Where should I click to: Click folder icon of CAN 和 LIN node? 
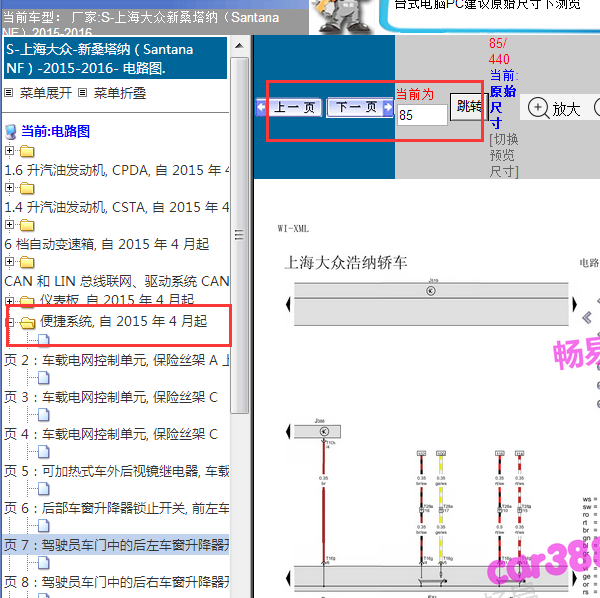(27, 262)
